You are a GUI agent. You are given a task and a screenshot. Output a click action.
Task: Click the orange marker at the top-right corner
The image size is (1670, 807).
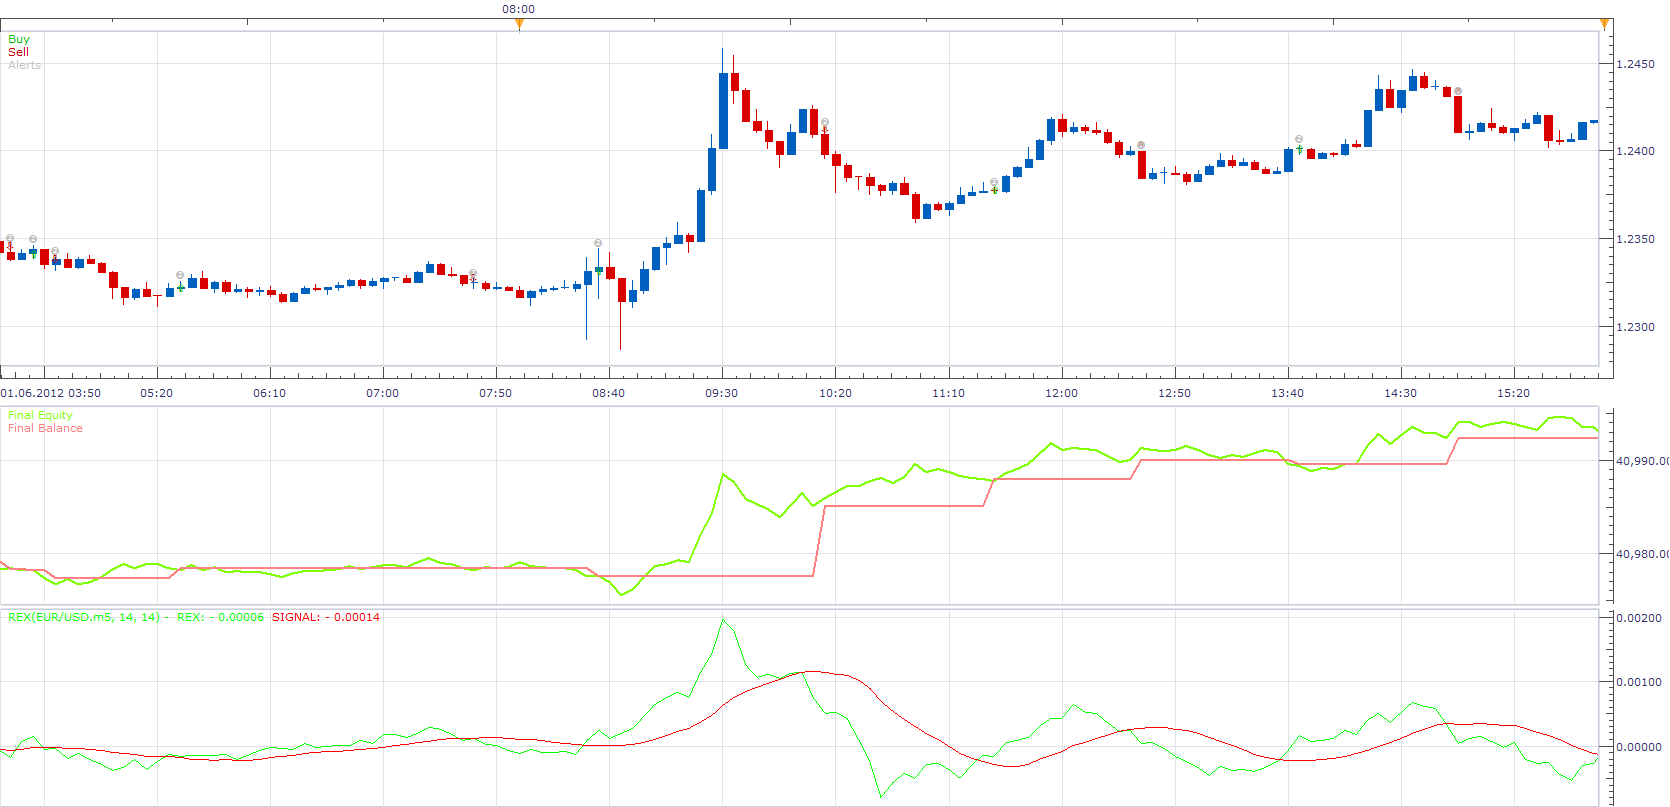(1604, 25)
